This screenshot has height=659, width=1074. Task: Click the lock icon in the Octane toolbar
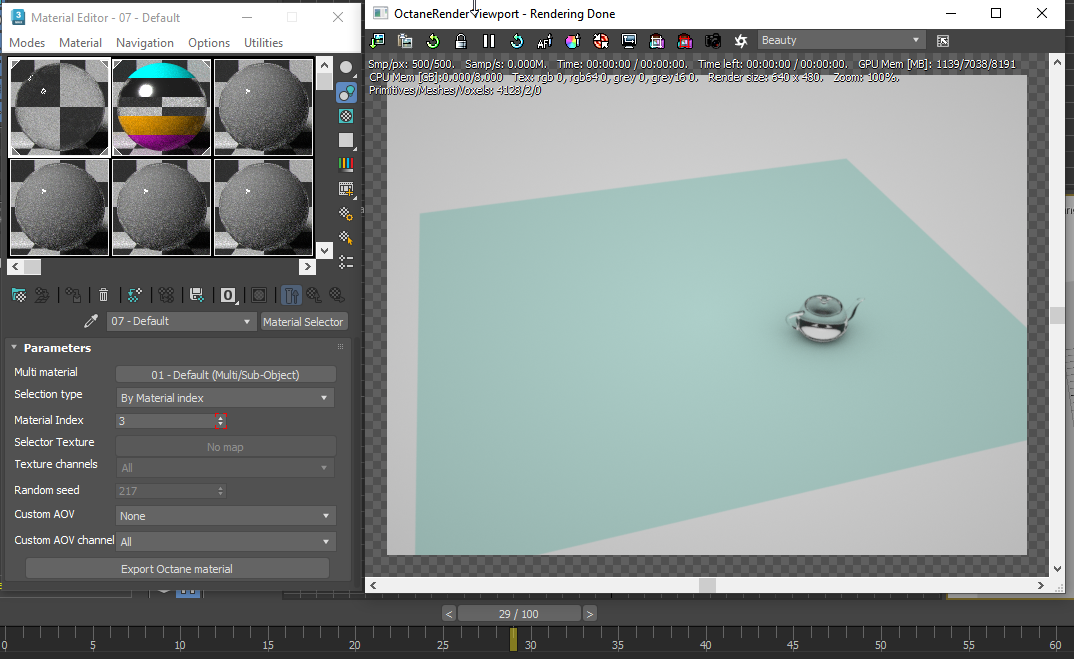coord(461,41)
